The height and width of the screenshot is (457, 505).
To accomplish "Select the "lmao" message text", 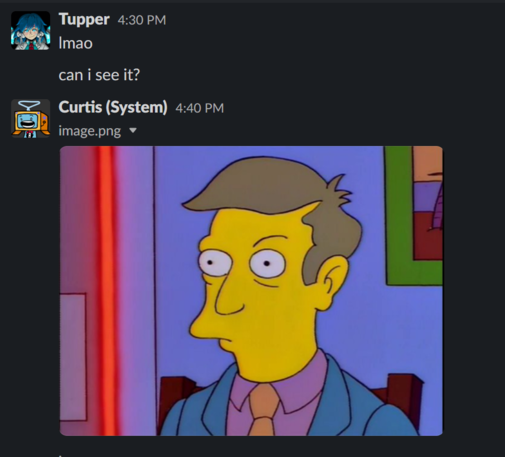I will (x=75, y=43).
